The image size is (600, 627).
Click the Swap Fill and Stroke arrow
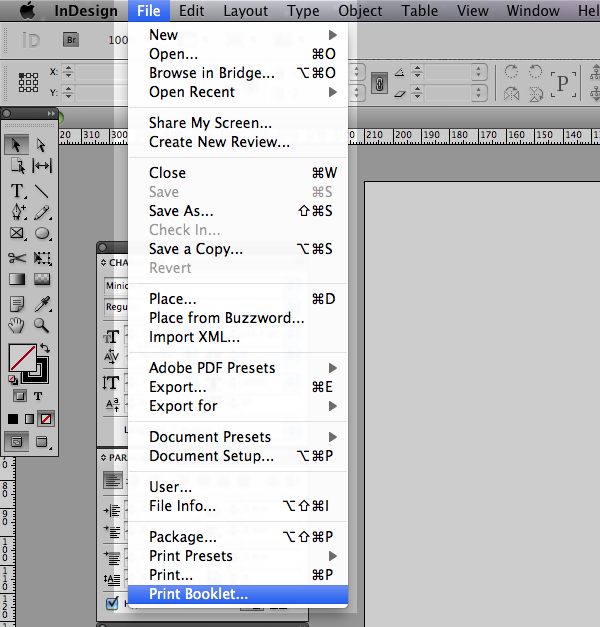(45, 348)
